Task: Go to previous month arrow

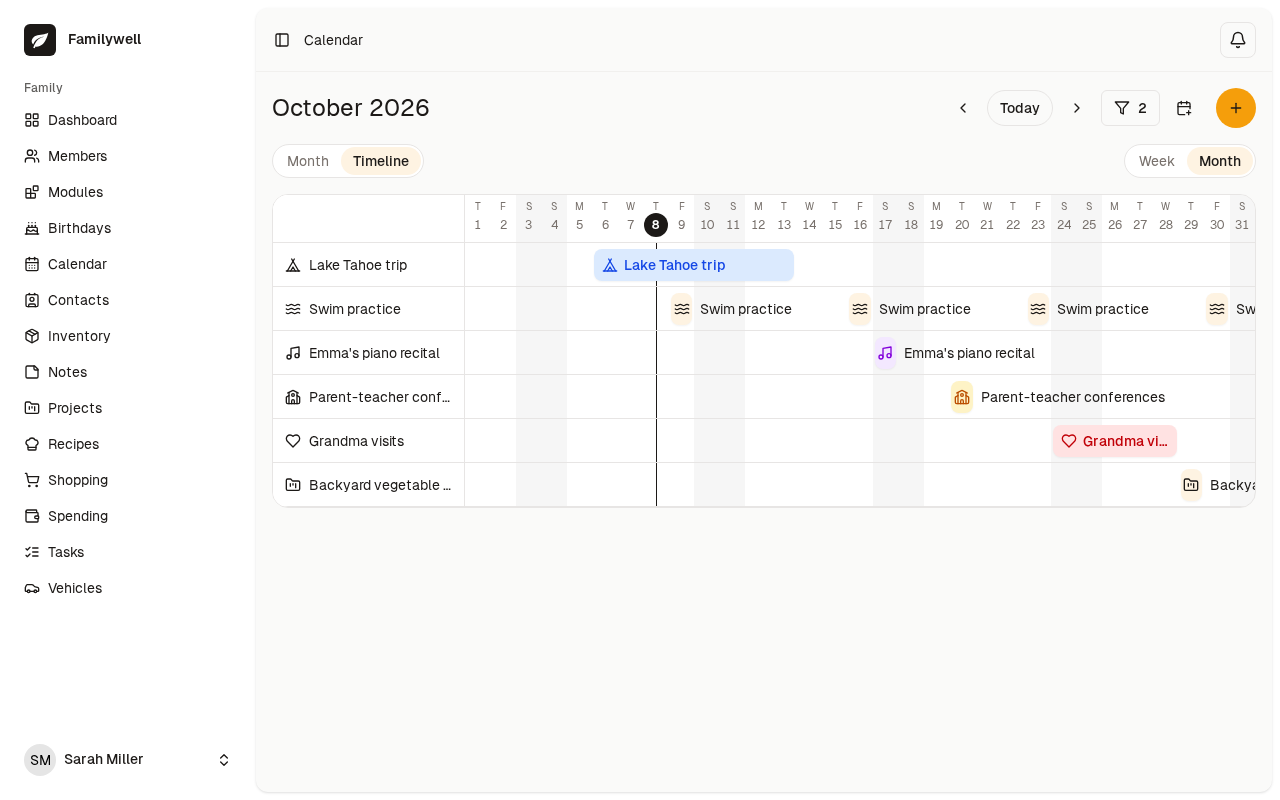Action: coord(963,108)
